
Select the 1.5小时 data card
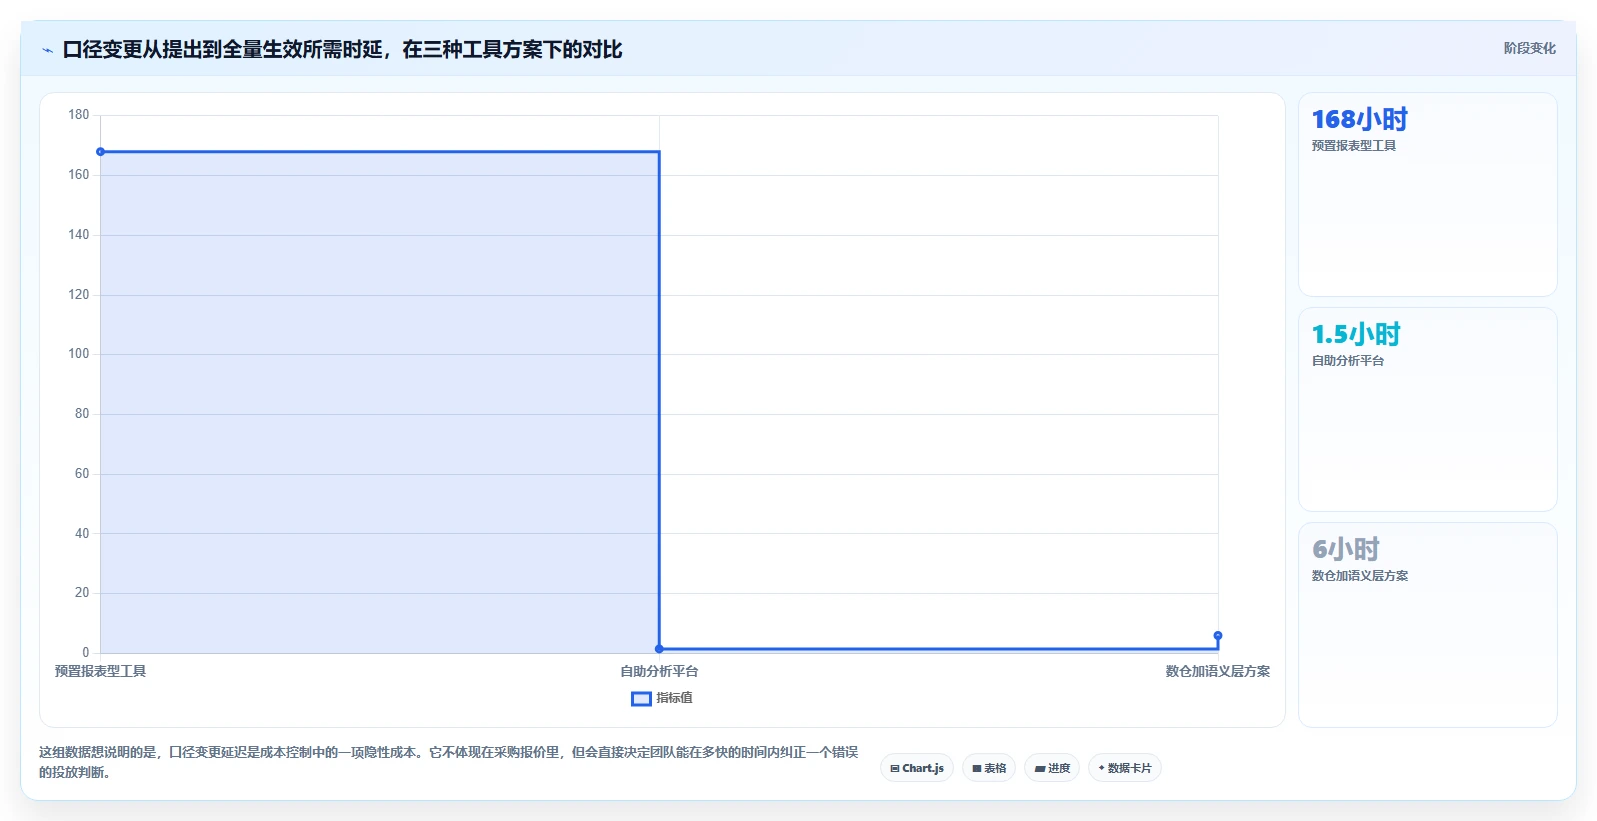click(x=1427, y=410)
